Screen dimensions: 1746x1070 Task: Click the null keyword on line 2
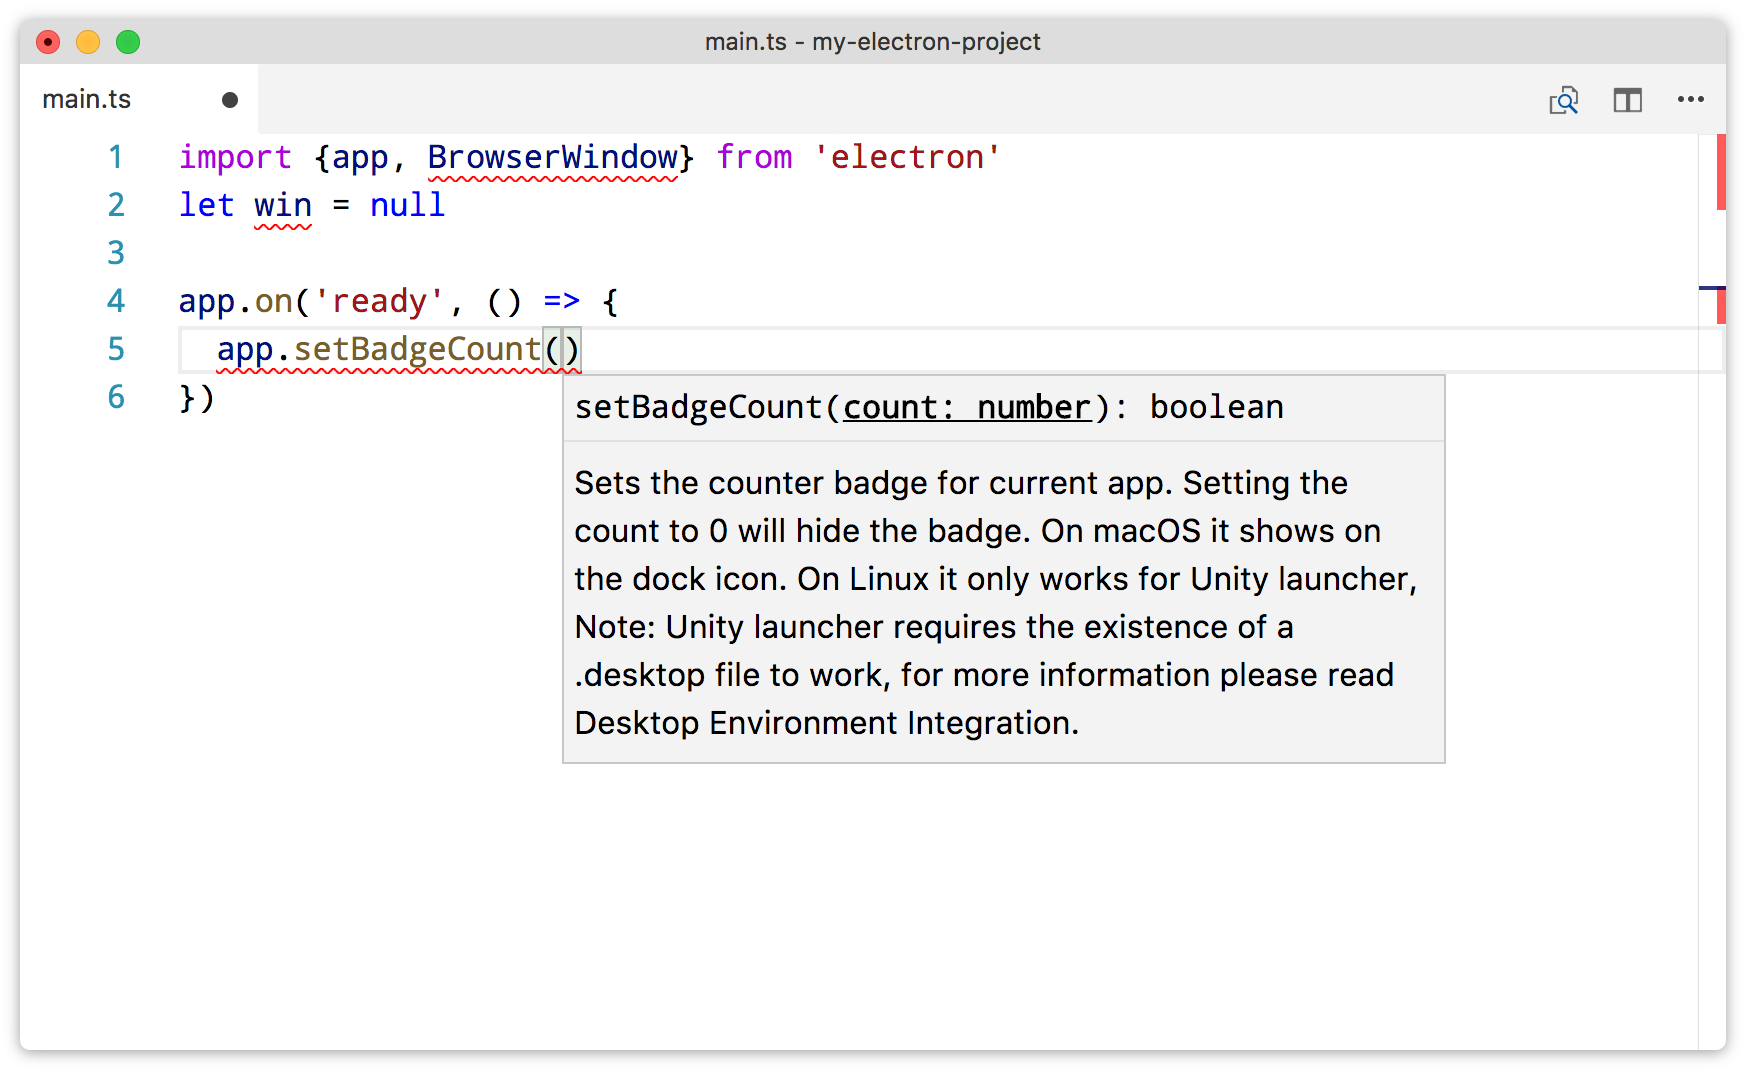407,205
